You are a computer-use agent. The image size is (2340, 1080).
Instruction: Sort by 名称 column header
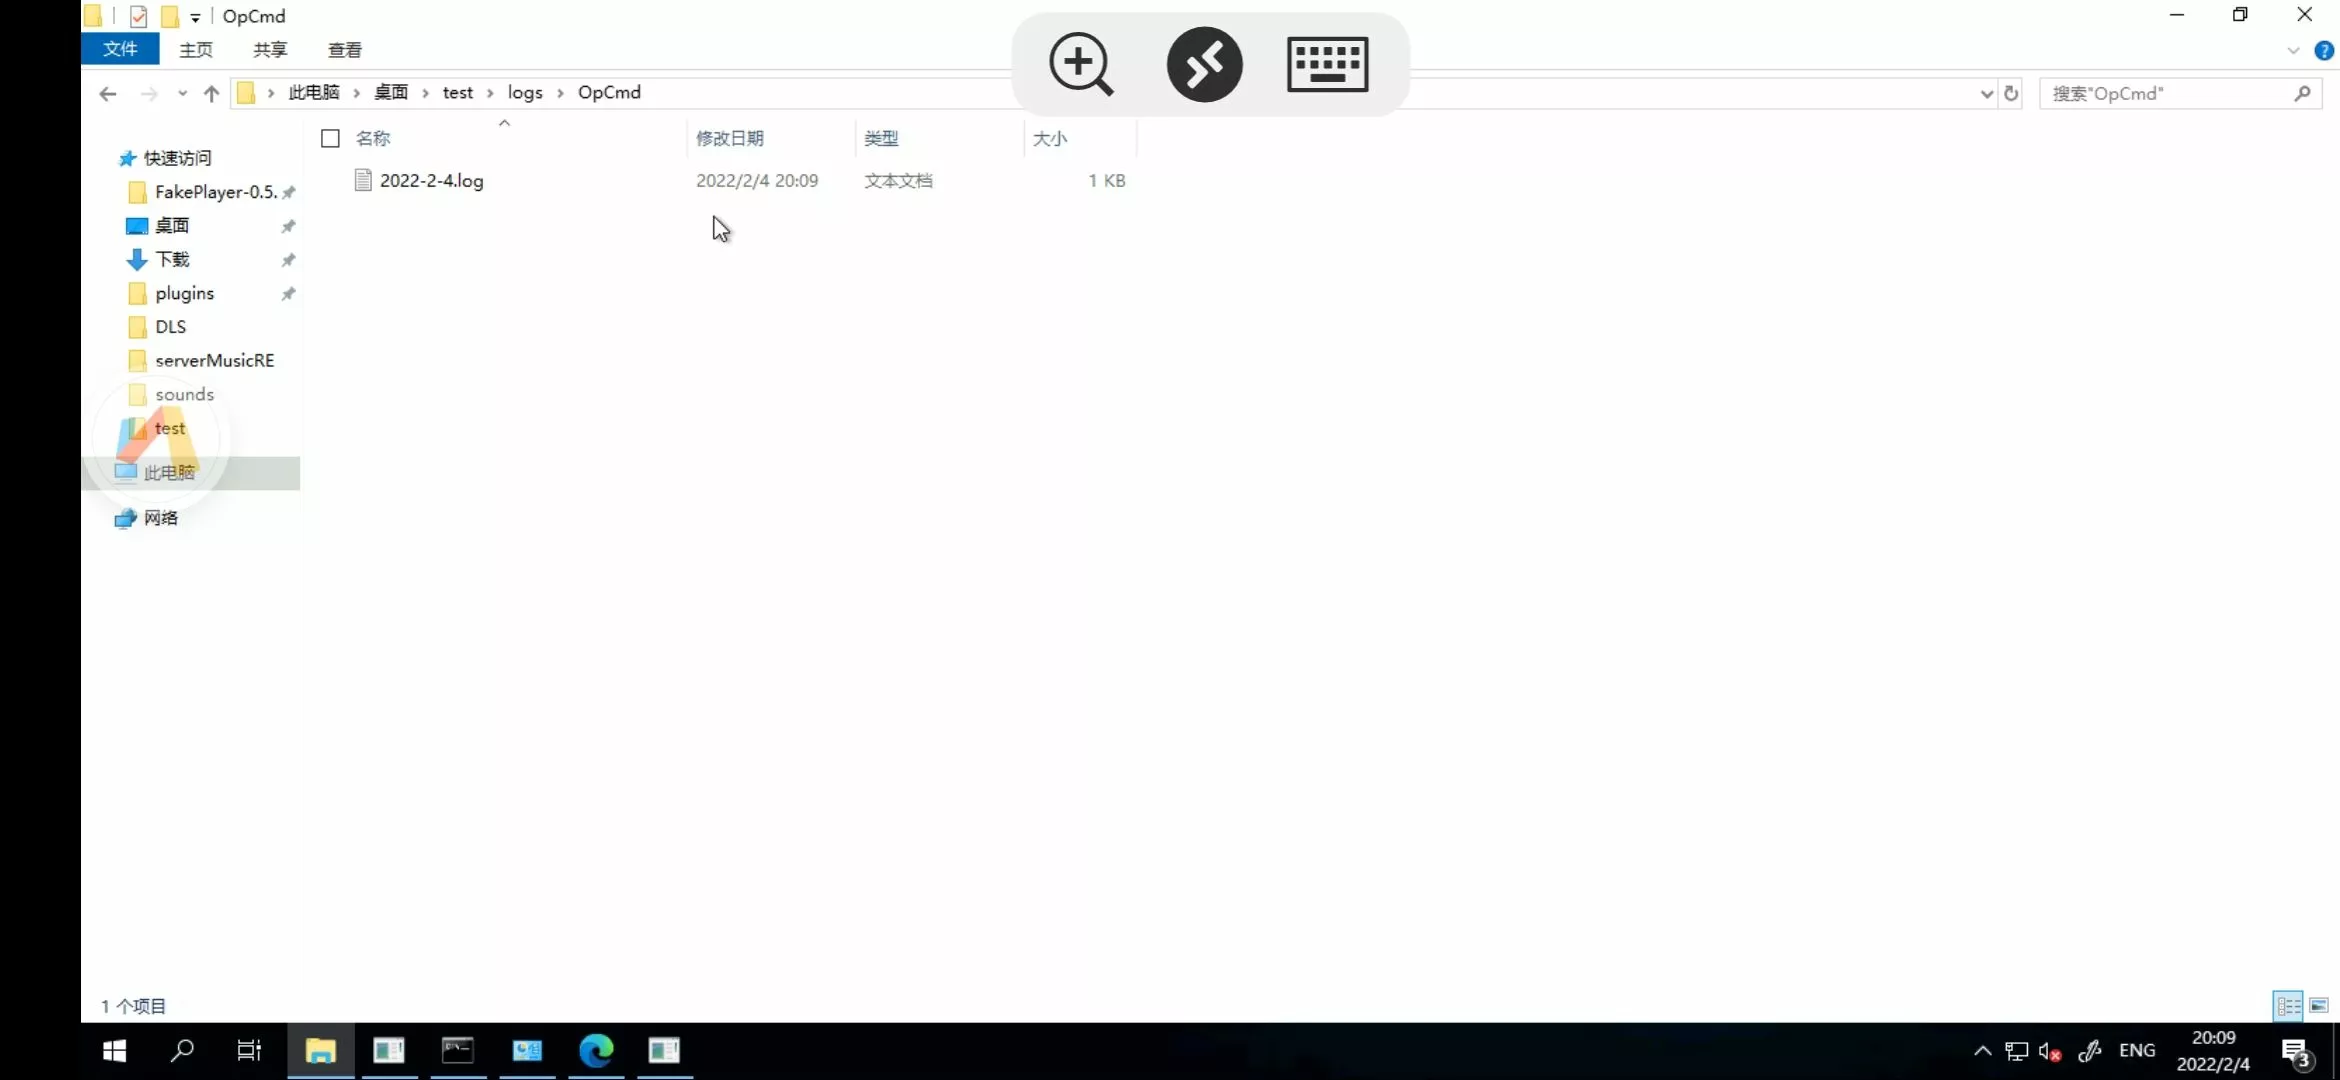click(x=373, y=138)
